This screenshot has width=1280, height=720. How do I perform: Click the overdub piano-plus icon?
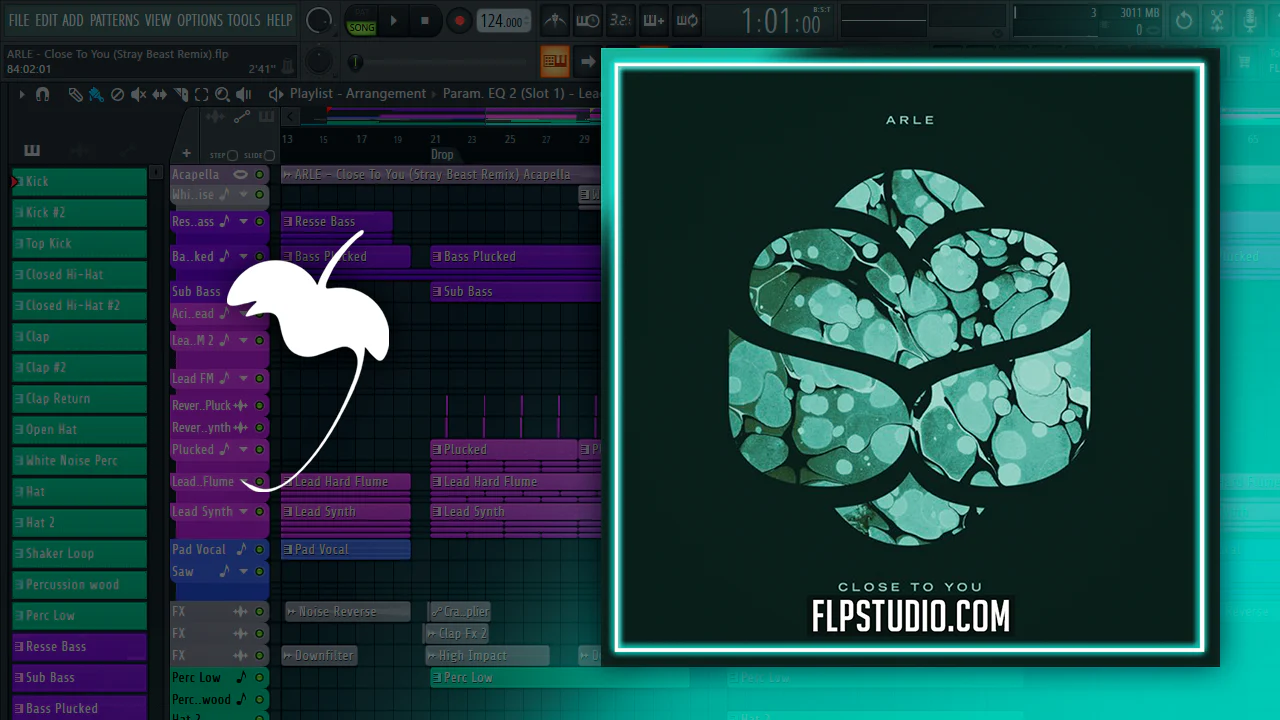click(x=653, y=20)
